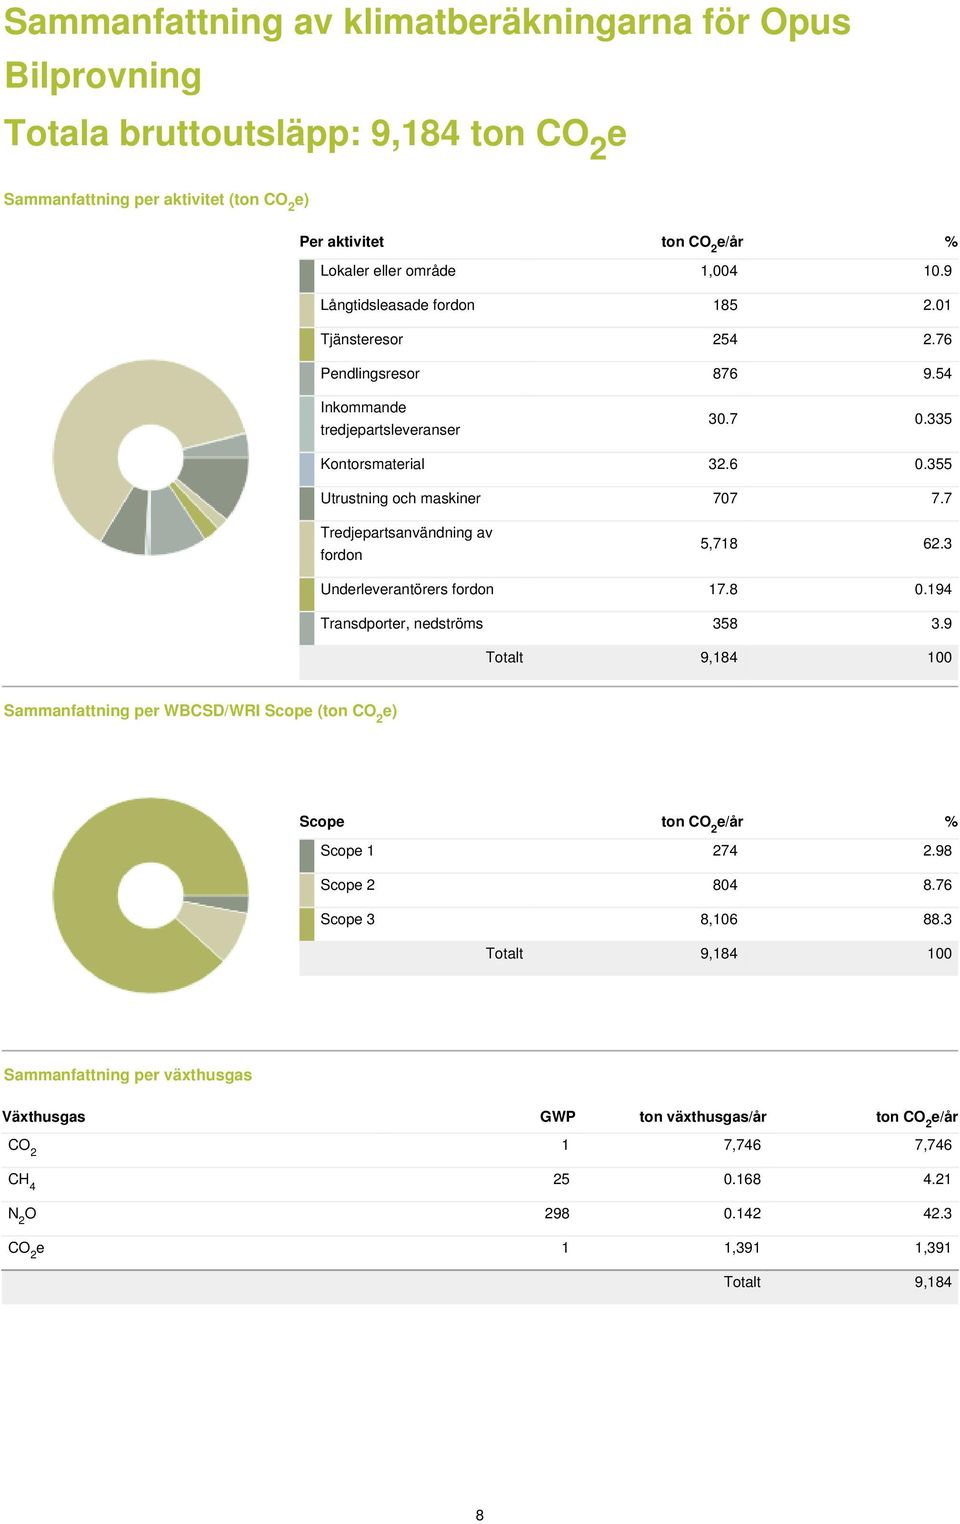960x1524 pixels.
Task: Click the 'Långtidsleasade fordon' row label
Action: point(397,305)
